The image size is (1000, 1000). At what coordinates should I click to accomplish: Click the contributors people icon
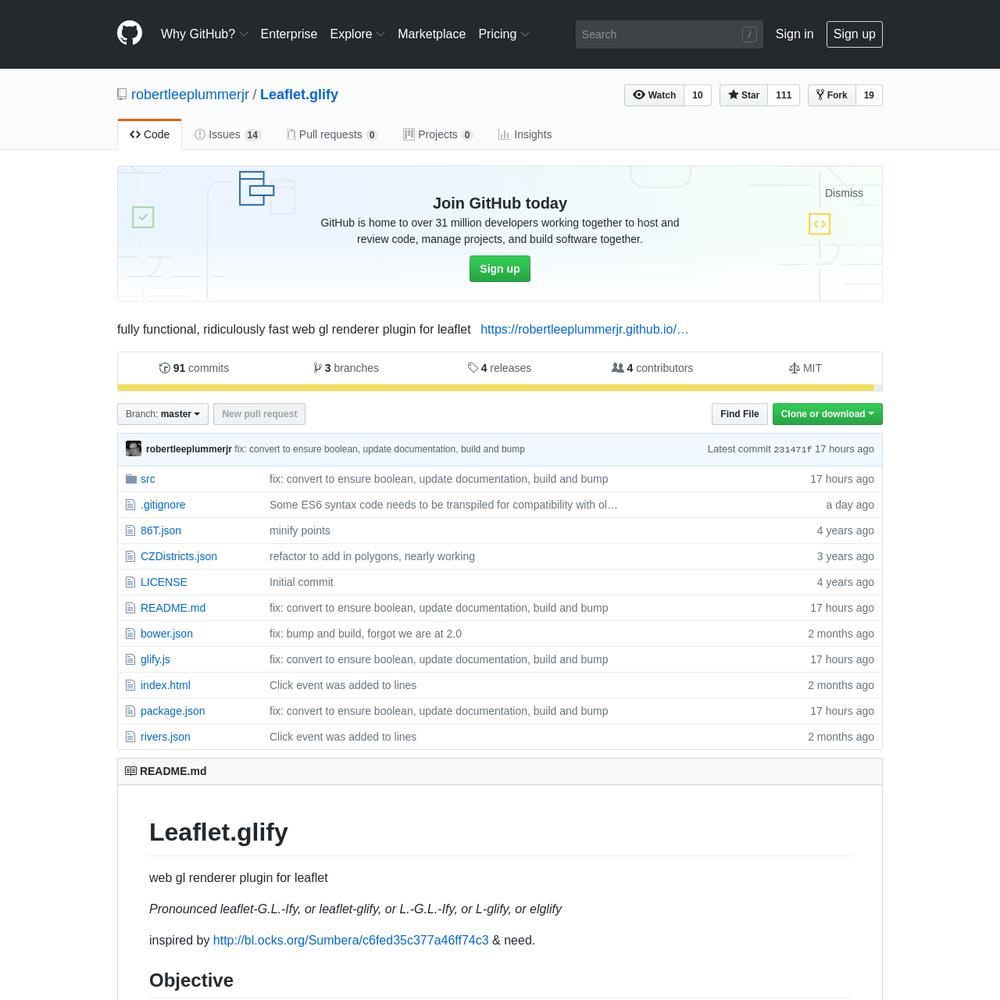pyautogui.click(x=617, y=368)
